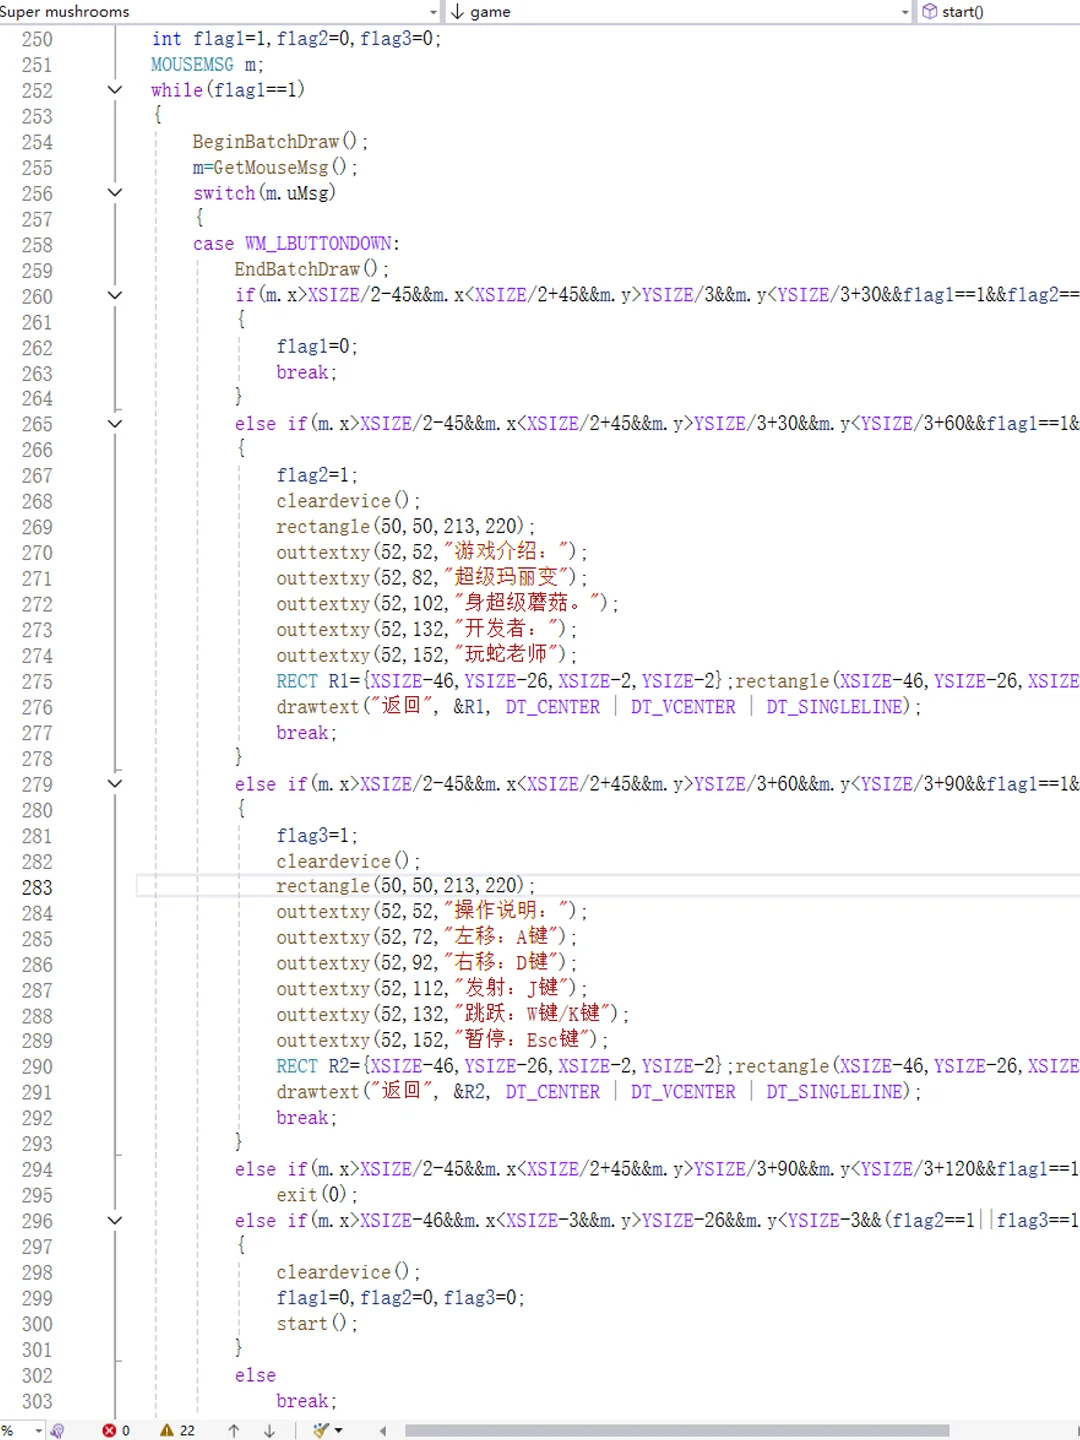Go to previous issue with up arrow
The image size is (1080, 1440).
[233, 1431]
